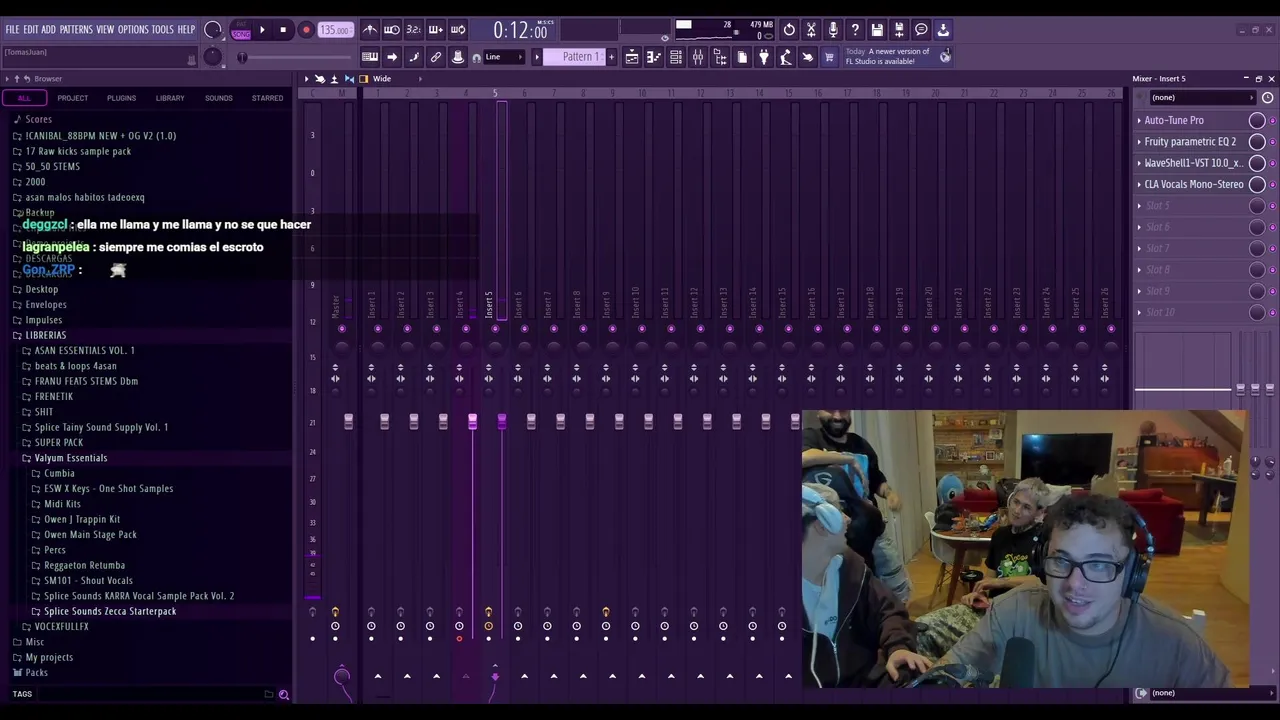Screen dimensions: 1280x720
Task: Click the song position slider
Action: [x=243, y=57]
